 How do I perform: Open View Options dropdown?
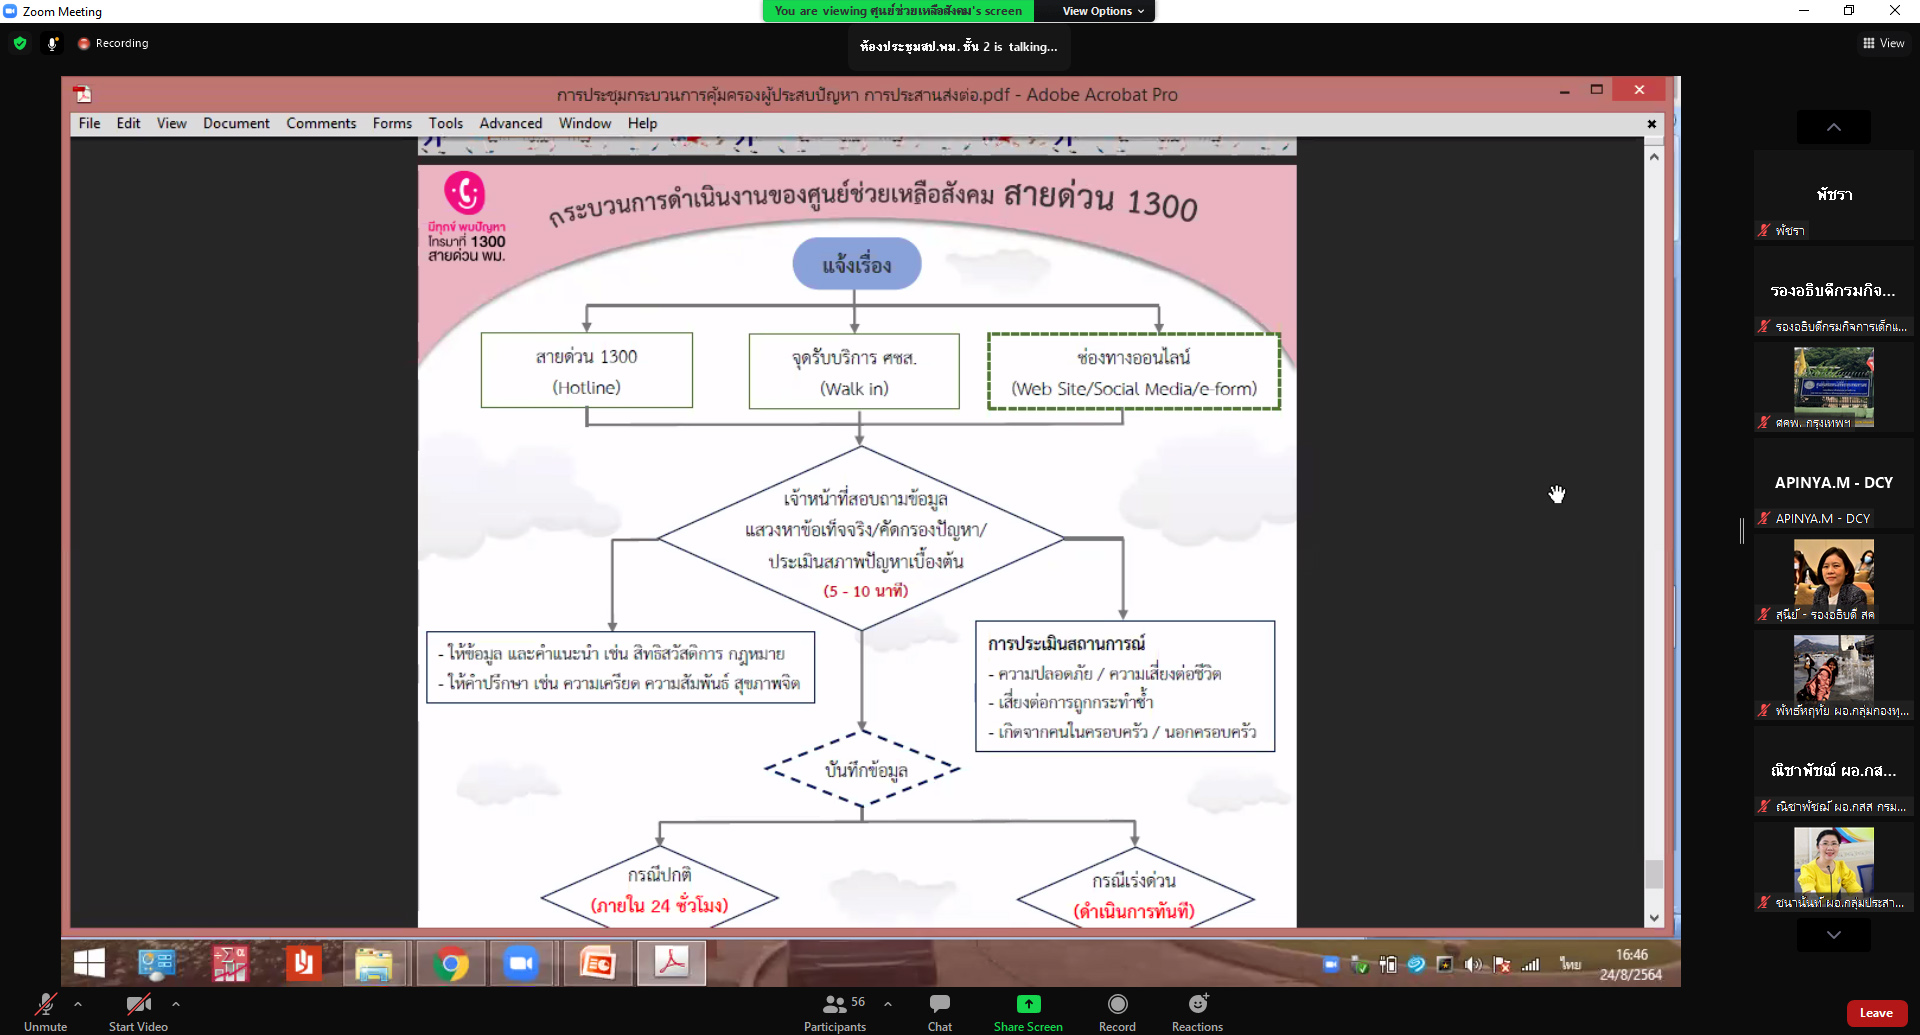[1102, 11]
